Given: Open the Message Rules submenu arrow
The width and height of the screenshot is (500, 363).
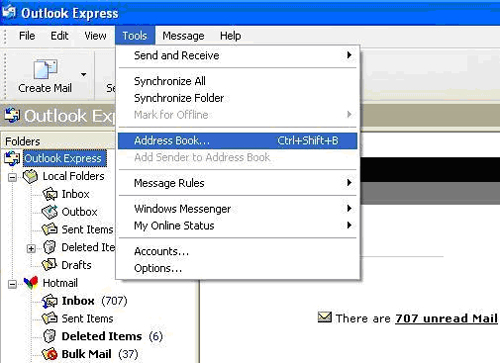Looking at the screenshot, I should pyautogui.click(x=349, y=183).
